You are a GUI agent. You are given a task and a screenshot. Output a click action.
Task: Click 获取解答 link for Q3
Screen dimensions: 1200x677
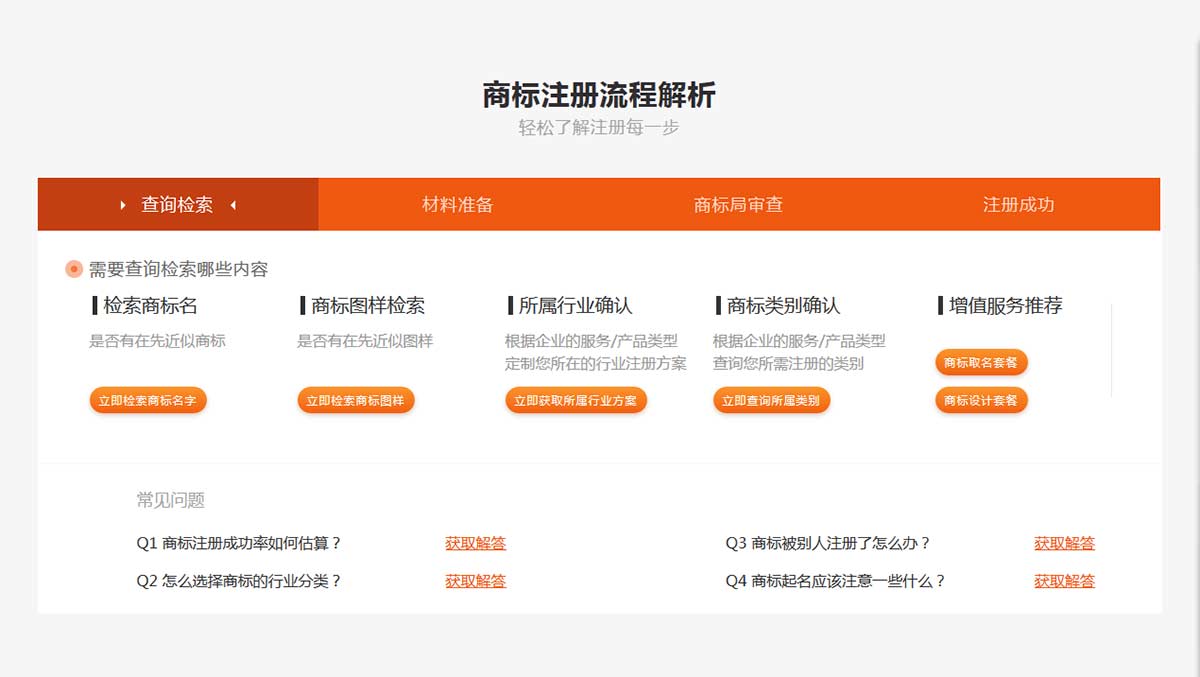pyautogui.click(x=1064, y=544)
